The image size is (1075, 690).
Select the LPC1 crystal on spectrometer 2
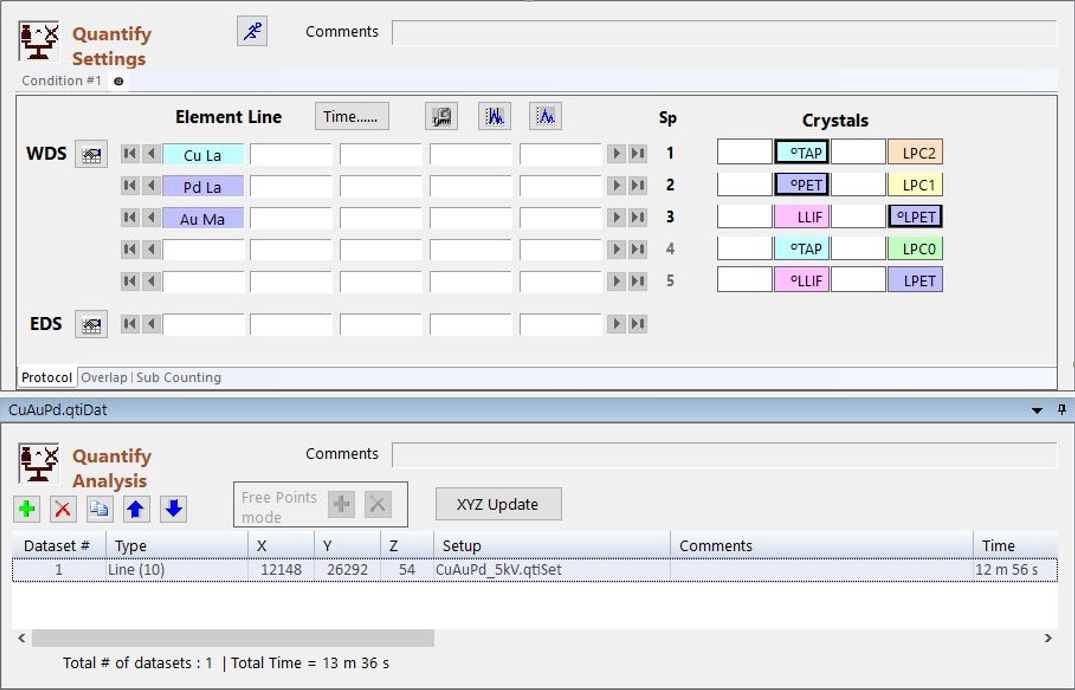[x=915, y=185]
